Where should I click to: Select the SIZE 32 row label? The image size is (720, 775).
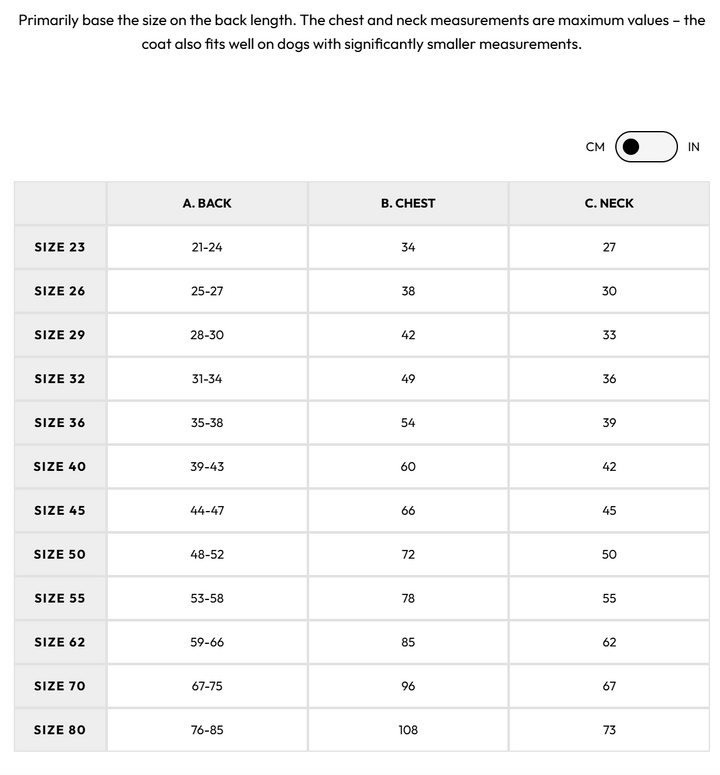pyautogui.click(x=60, y=379)
